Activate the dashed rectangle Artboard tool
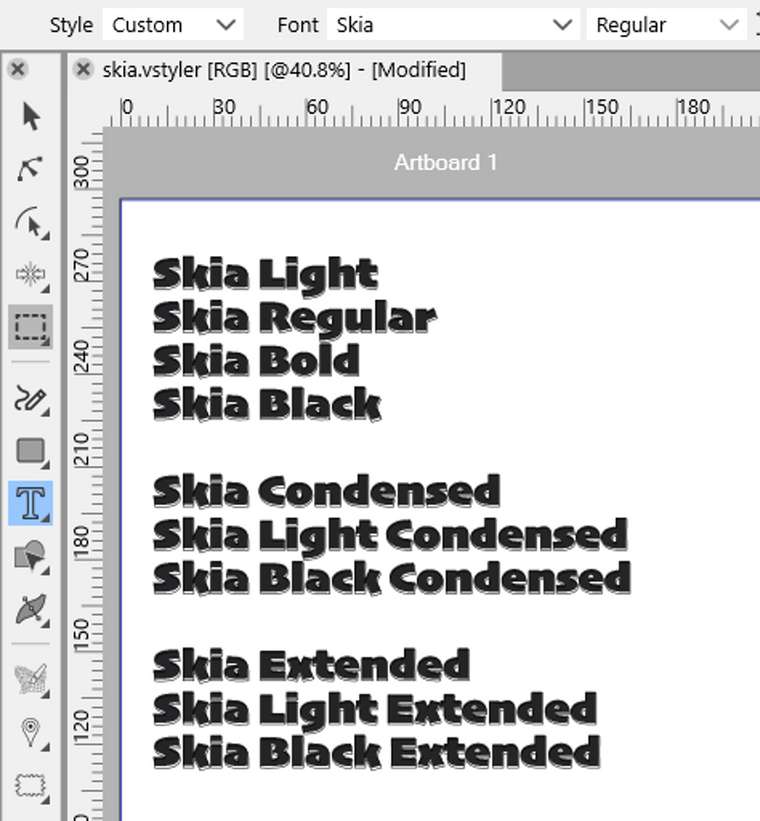760x821 pixels. pos(31,327)
